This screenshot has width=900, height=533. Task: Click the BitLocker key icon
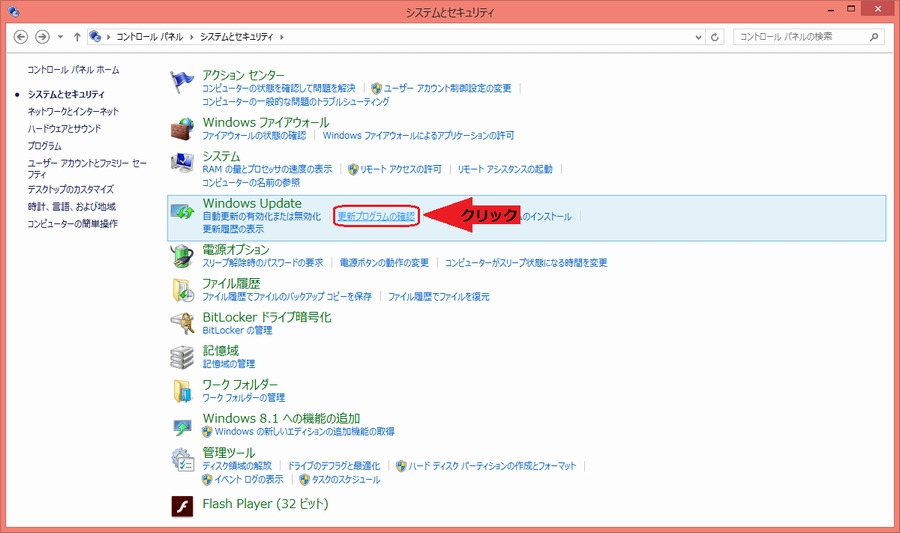(x=183, y=323)
